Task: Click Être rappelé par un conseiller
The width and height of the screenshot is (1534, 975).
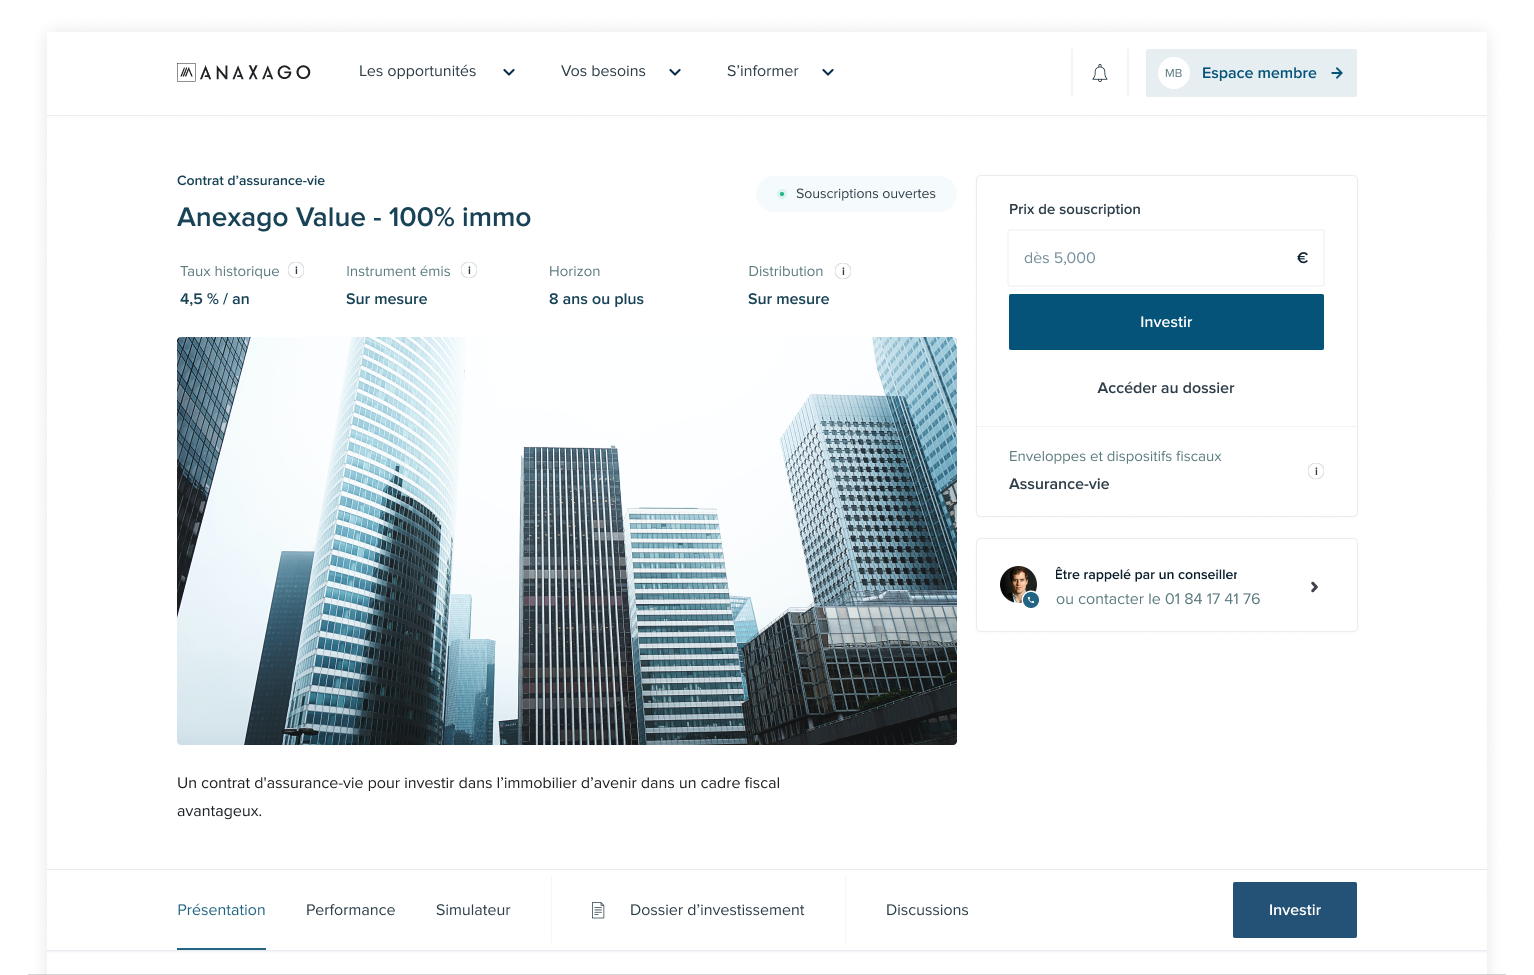Action: point(1146,574)
